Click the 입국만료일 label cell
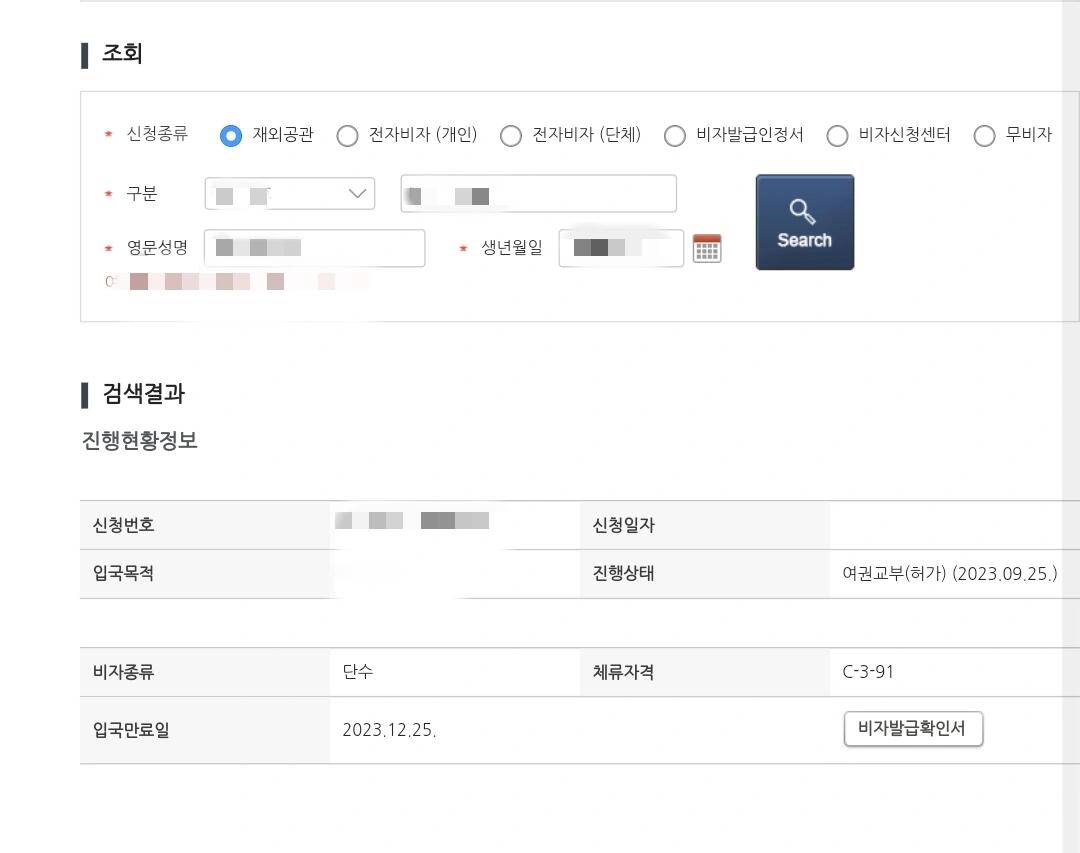 (205, 730)
